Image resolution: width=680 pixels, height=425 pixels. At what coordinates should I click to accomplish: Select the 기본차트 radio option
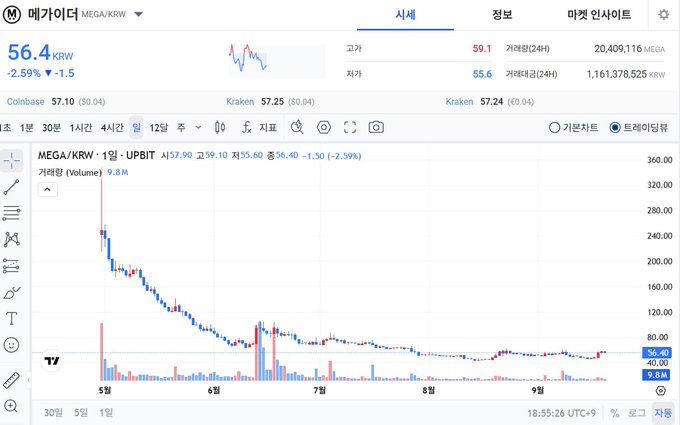point(573,128)
